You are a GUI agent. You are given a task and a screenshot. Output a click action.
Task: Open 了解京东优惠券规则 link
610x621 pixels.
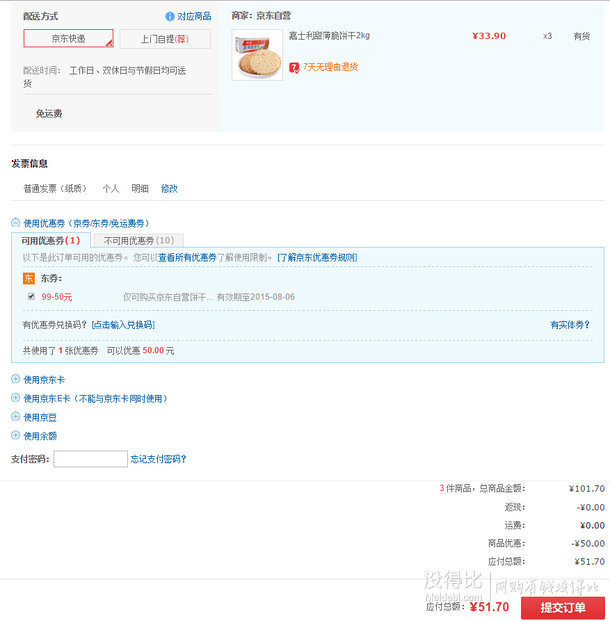pyautogui.click(x=317, y=258)
